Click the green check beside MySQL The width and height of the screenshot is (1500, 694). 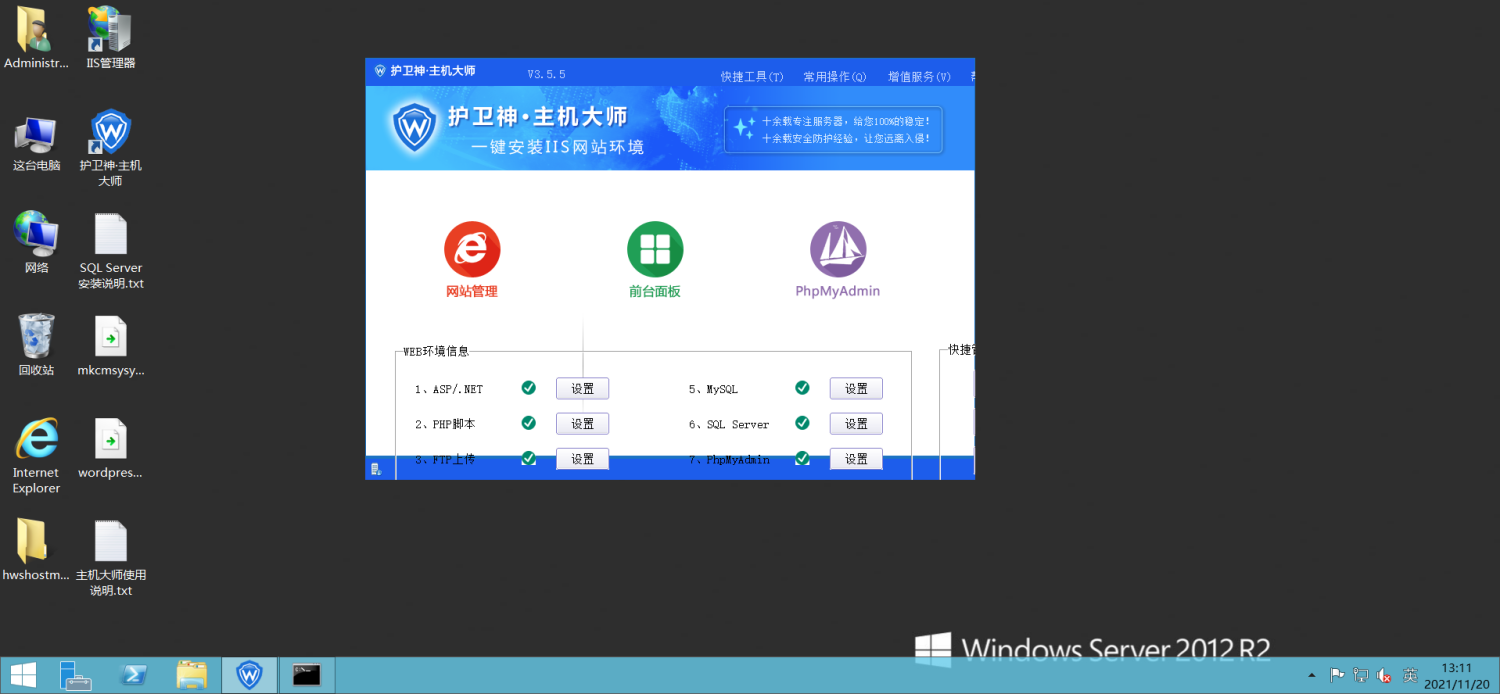[802, 388]
